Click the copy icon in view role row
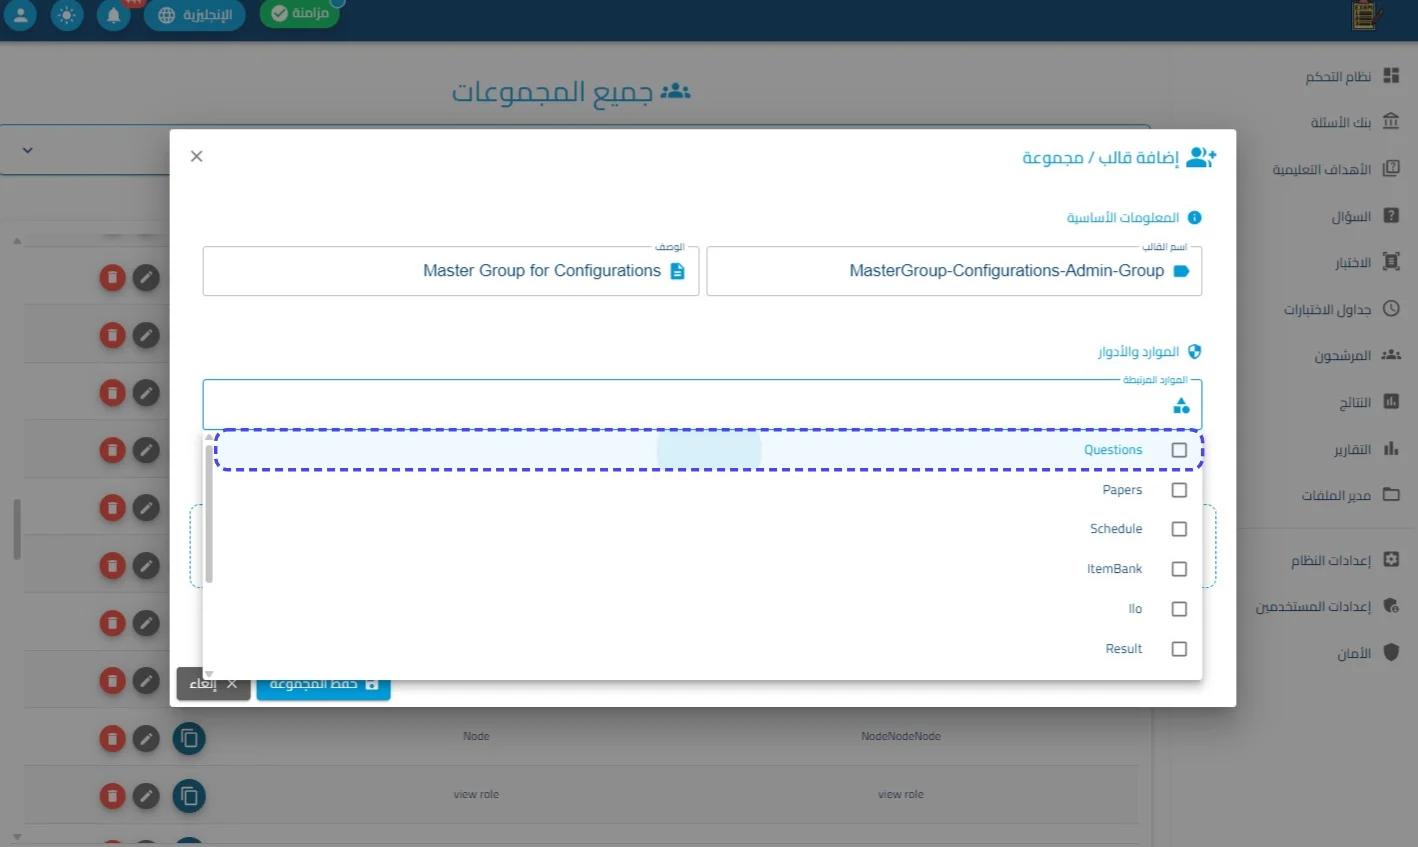 click(x=189, y=797)
